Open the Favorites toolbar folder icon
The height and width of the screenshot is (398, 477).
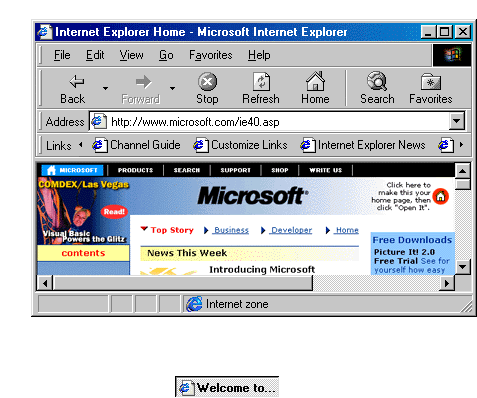(x=431, y=82)
